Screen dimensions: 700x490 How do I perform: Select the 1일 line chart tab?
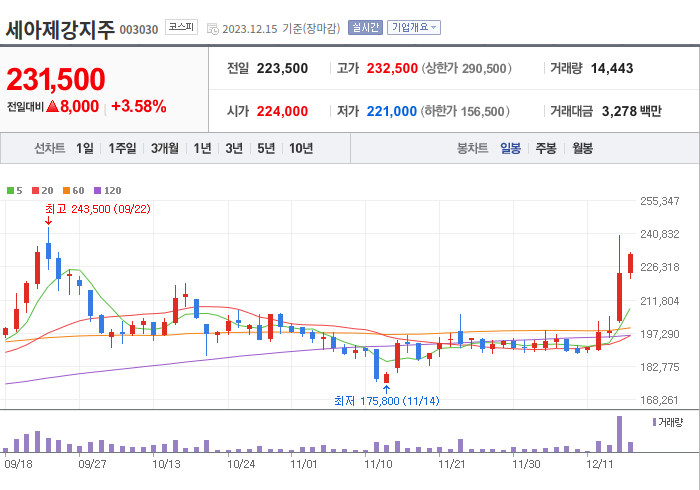85,148
